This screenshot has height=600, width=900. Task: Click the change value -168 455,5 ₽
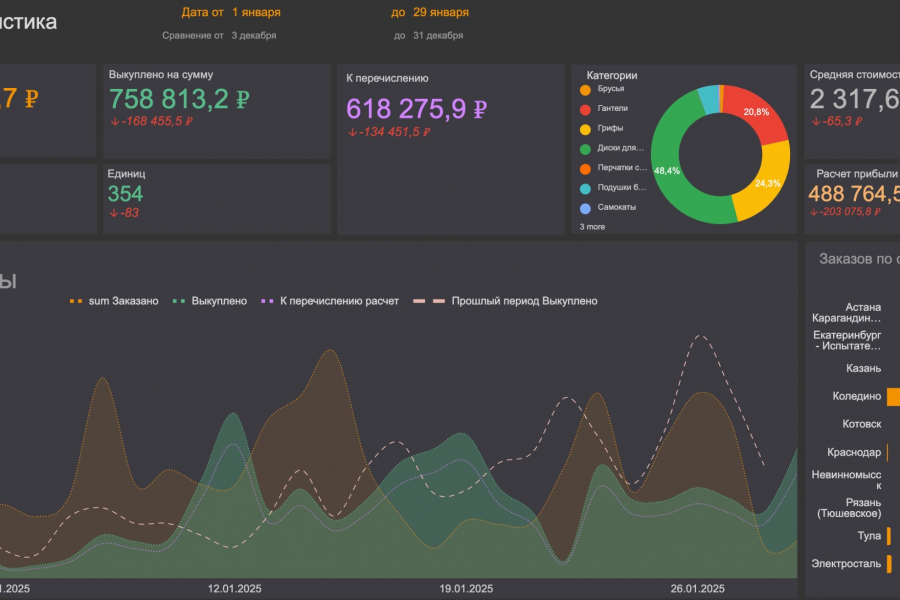click(x=152, y=121)
